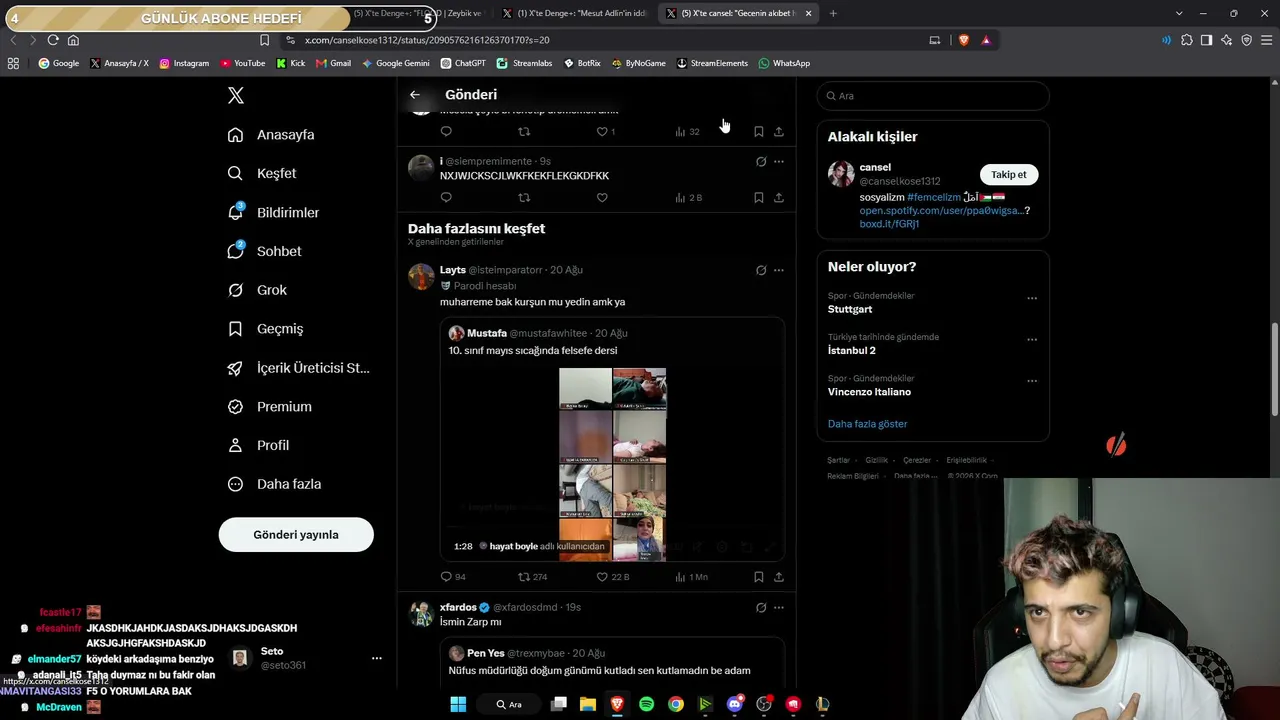Open the Streamlabs bookmark
The image size is (1280, 720).
[x=525, y=63]
